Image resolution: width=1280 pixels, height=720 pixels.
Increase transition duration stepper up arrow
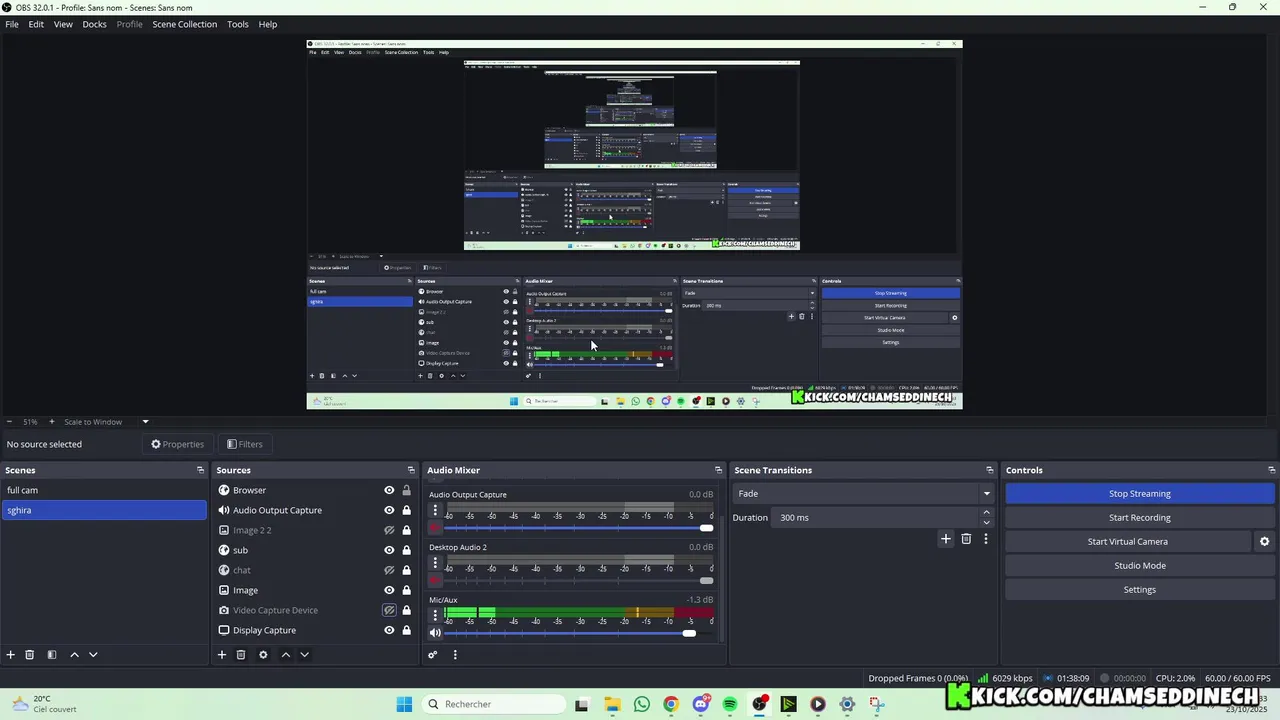(986, 513)
